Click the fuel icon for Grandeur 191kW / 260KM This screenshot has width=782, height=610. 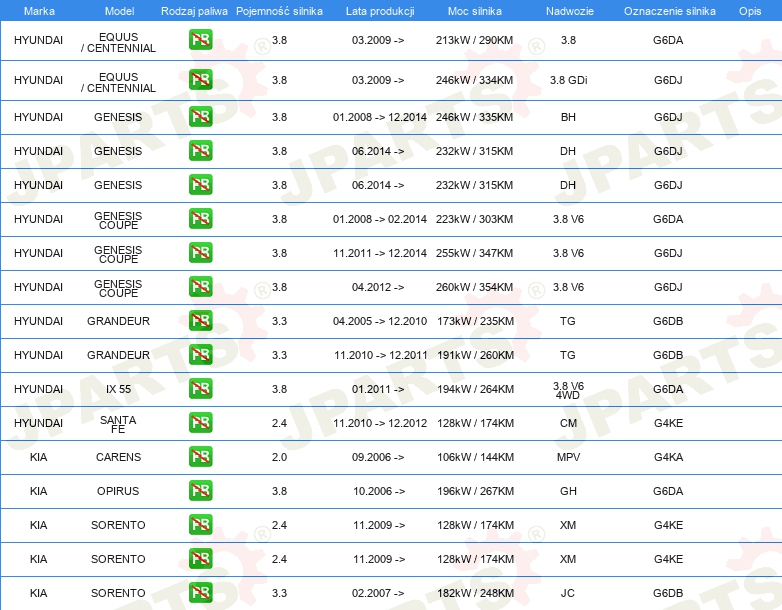[200, 355]
